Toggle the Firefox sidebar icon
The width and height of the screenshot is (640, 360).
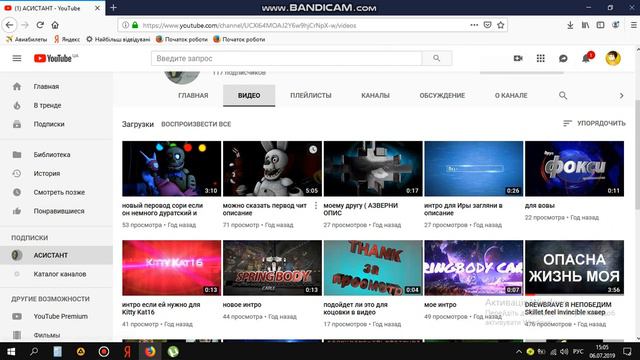(600, 25)
